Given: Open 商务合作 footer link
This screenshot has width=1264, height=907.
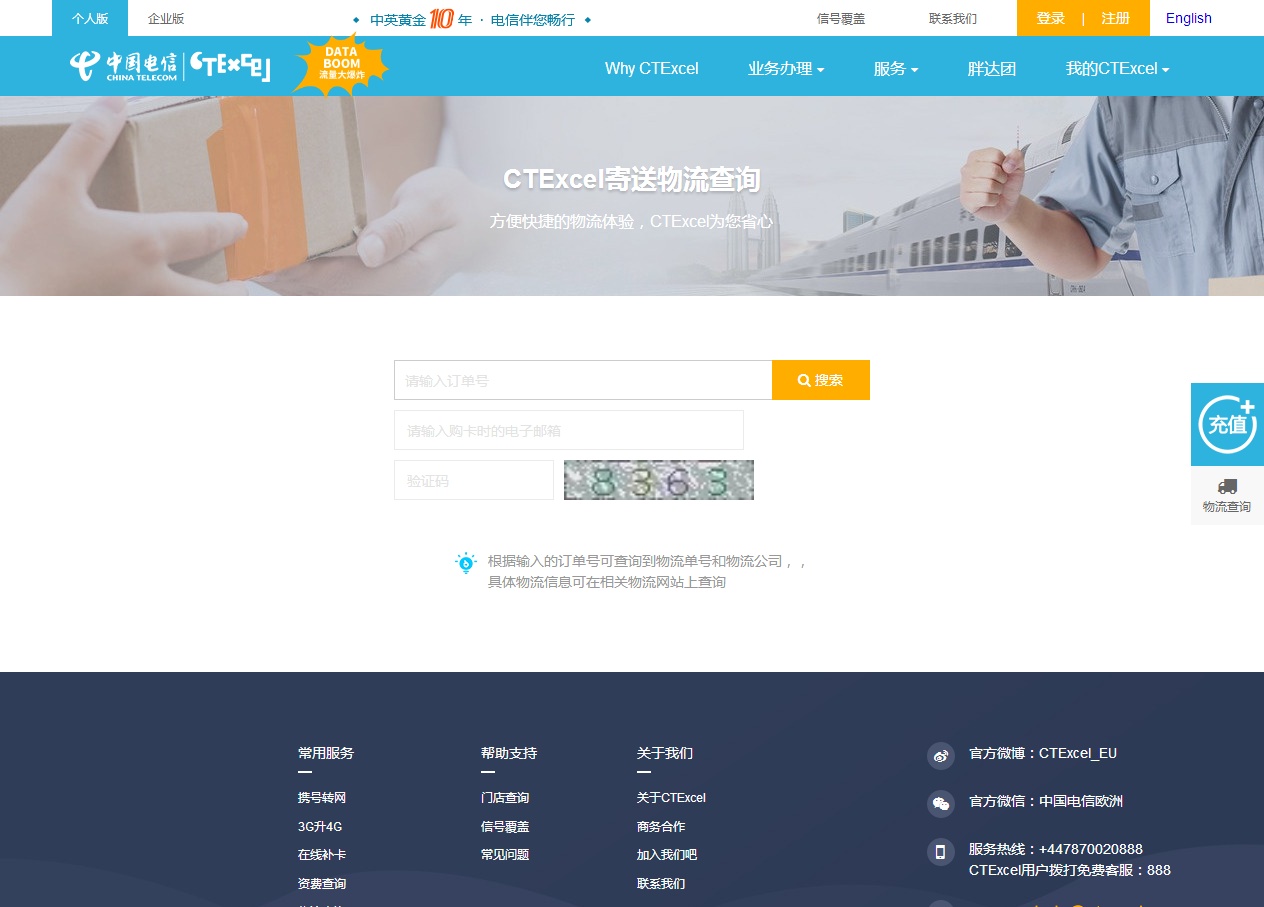Looking at the screenshot, I should tap(661, 827).
